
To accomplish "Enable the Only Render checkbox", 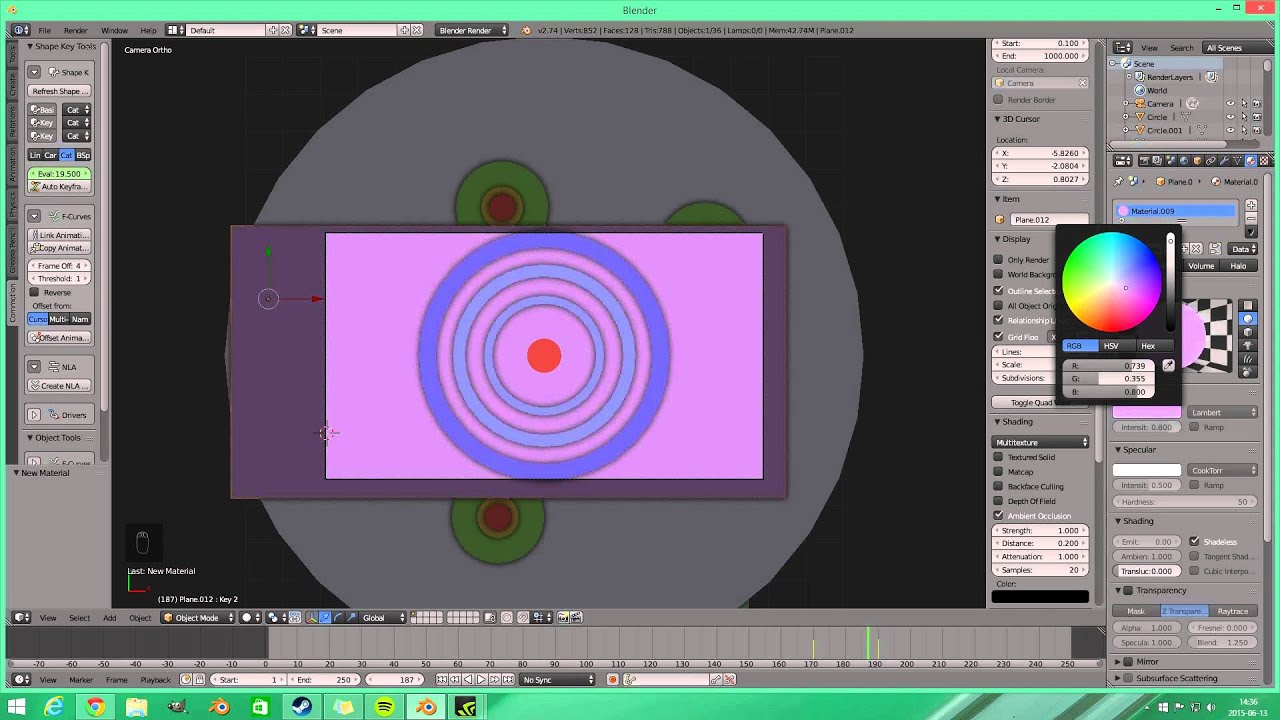I will tap(998, 260).
